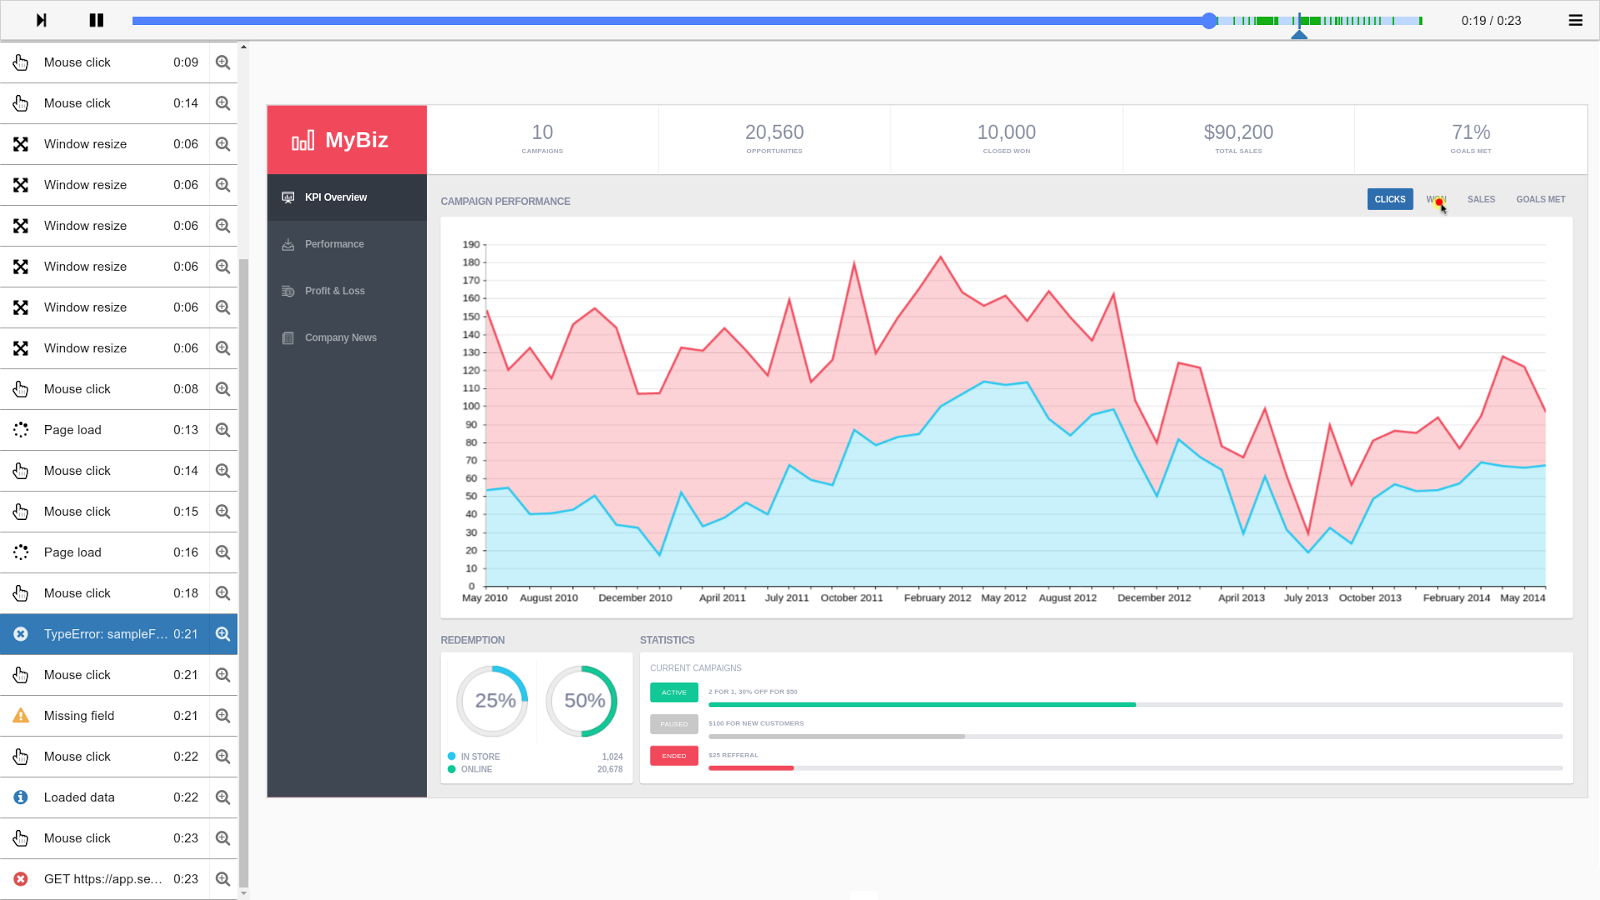Zoom into the TypeError event magnifier icon

pos(223,634)
